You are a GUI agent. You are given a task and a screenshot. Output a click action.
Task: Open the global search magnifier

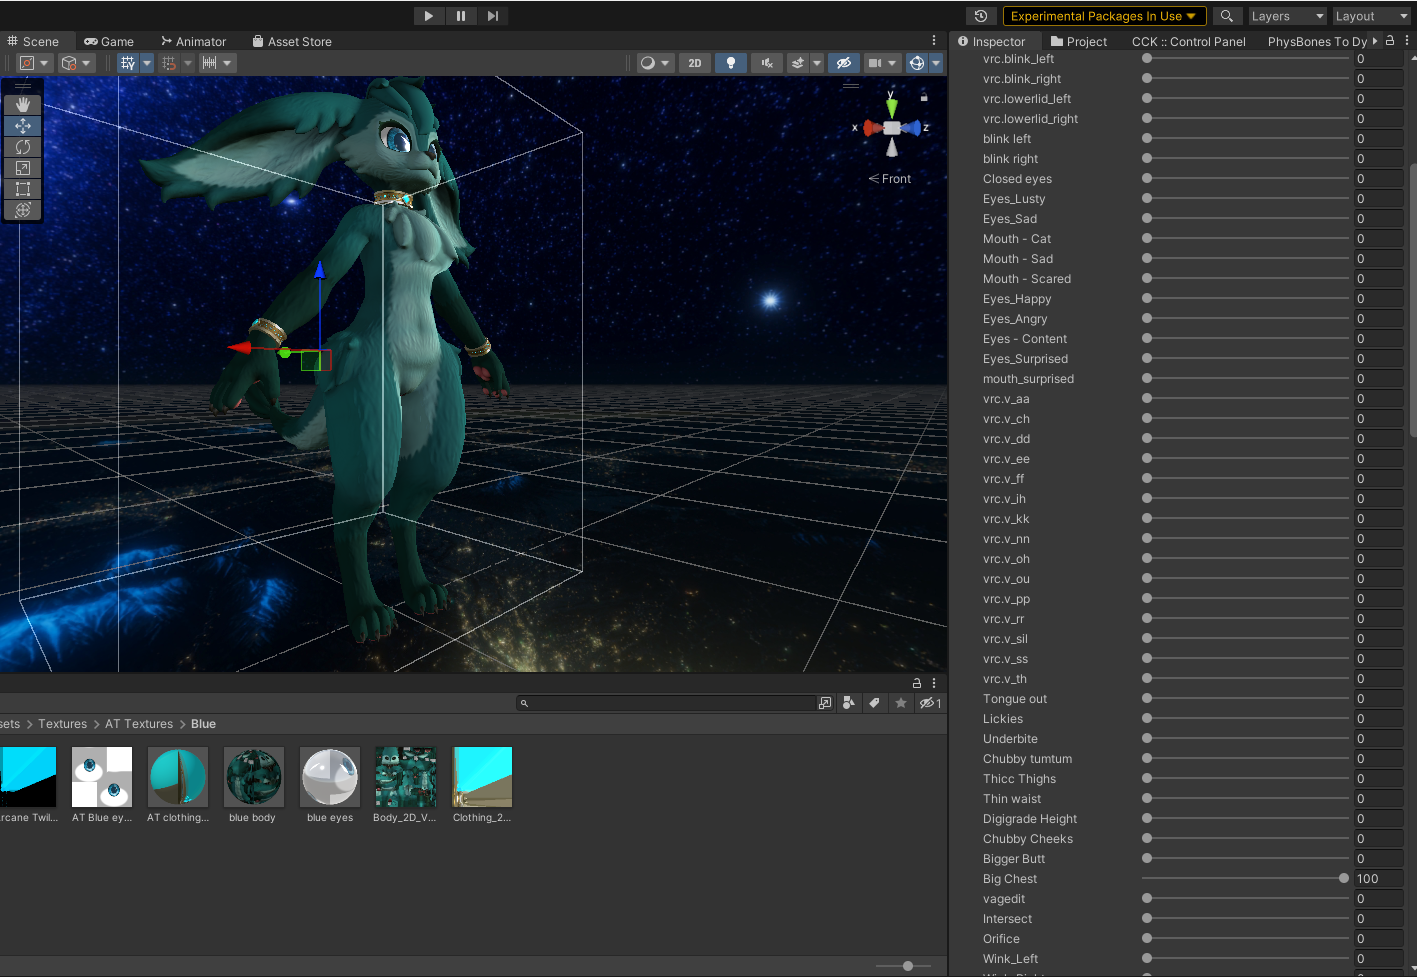coord(1227,16)
